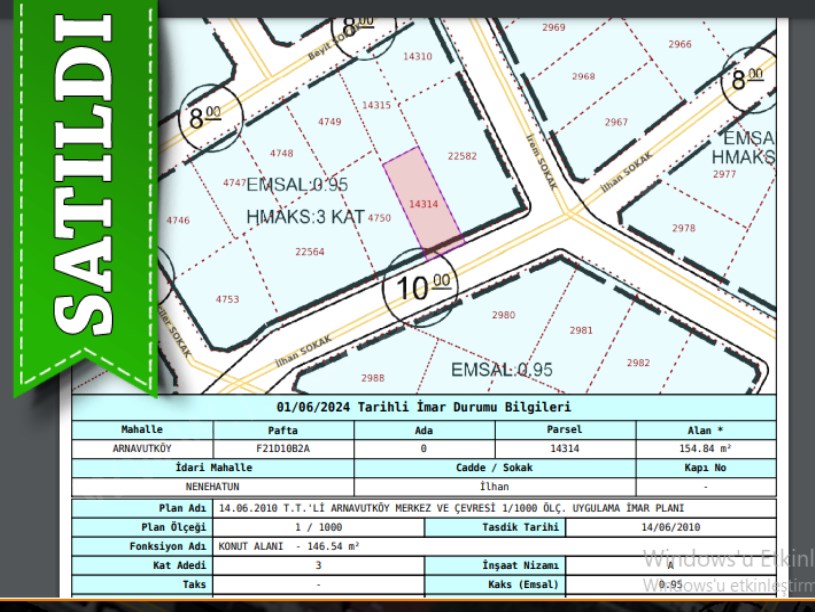Image resolution: width=815 pixels, height=612 pixels.
Task: Select the 14/06/2010 Tasdik Tarihi value
Action: pyautogui.click(x=670, y=527)
